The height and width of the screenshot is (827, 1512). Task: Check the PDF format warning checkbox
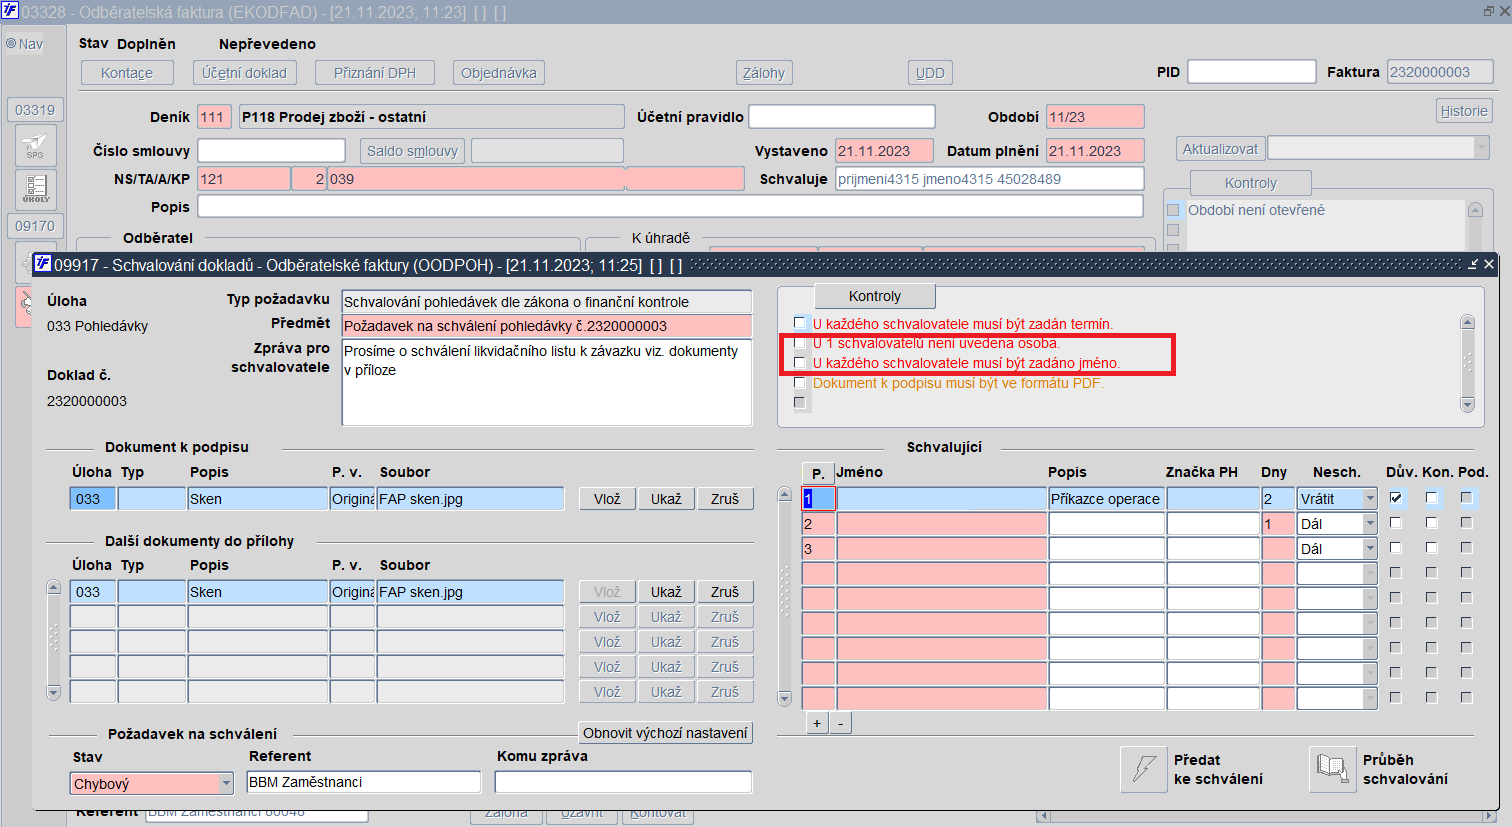pos(799,383)
